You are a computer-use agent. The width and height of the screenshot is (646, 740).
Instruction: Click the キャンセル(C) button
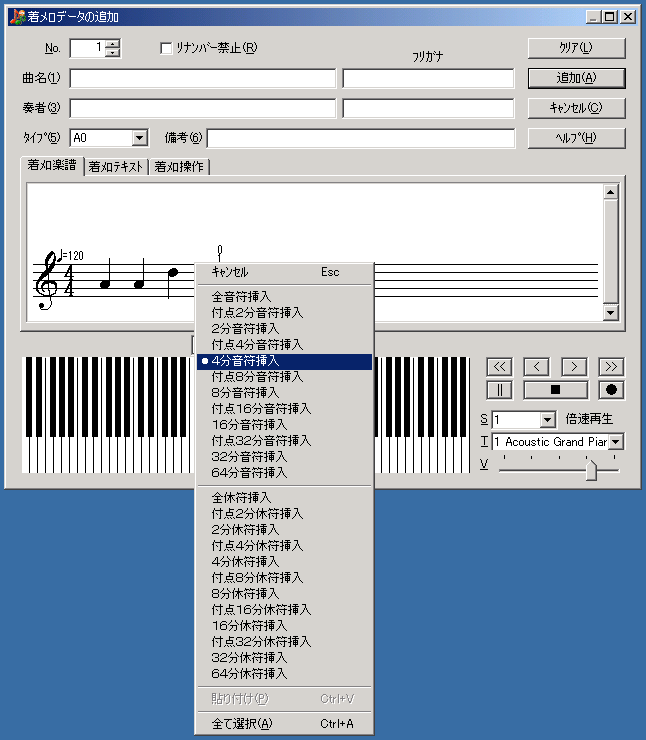(577, 108)
